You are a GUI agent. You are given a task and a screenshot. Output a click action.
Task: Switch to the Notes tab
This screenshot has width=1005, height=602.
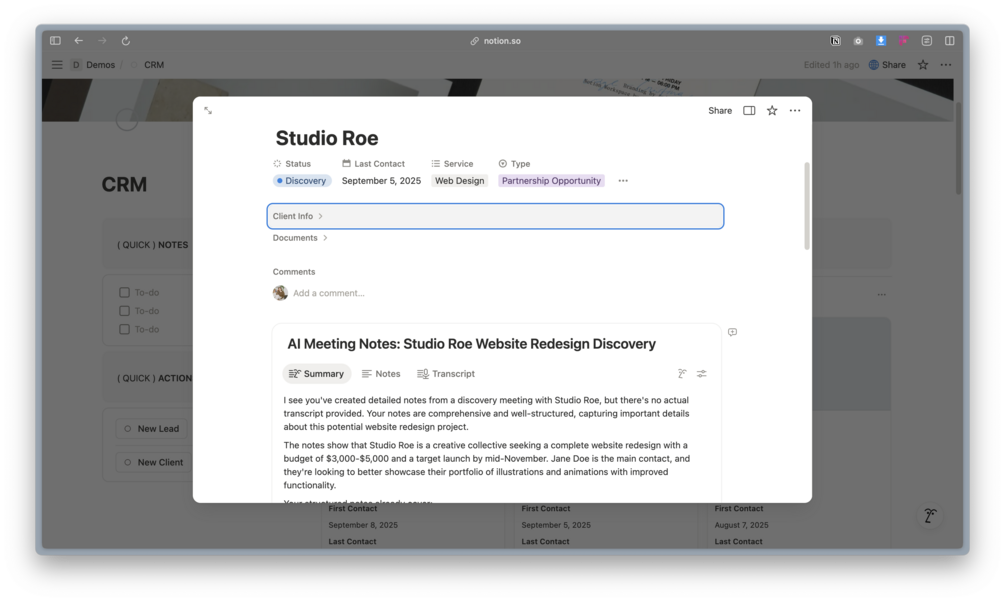click(x=381, y=374)
